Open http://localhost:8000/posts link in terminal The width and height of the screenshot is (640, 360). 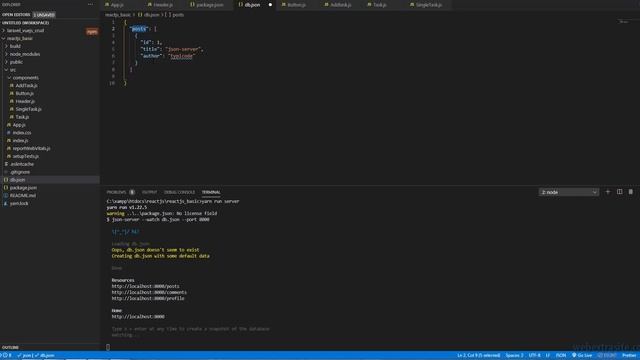145,287
